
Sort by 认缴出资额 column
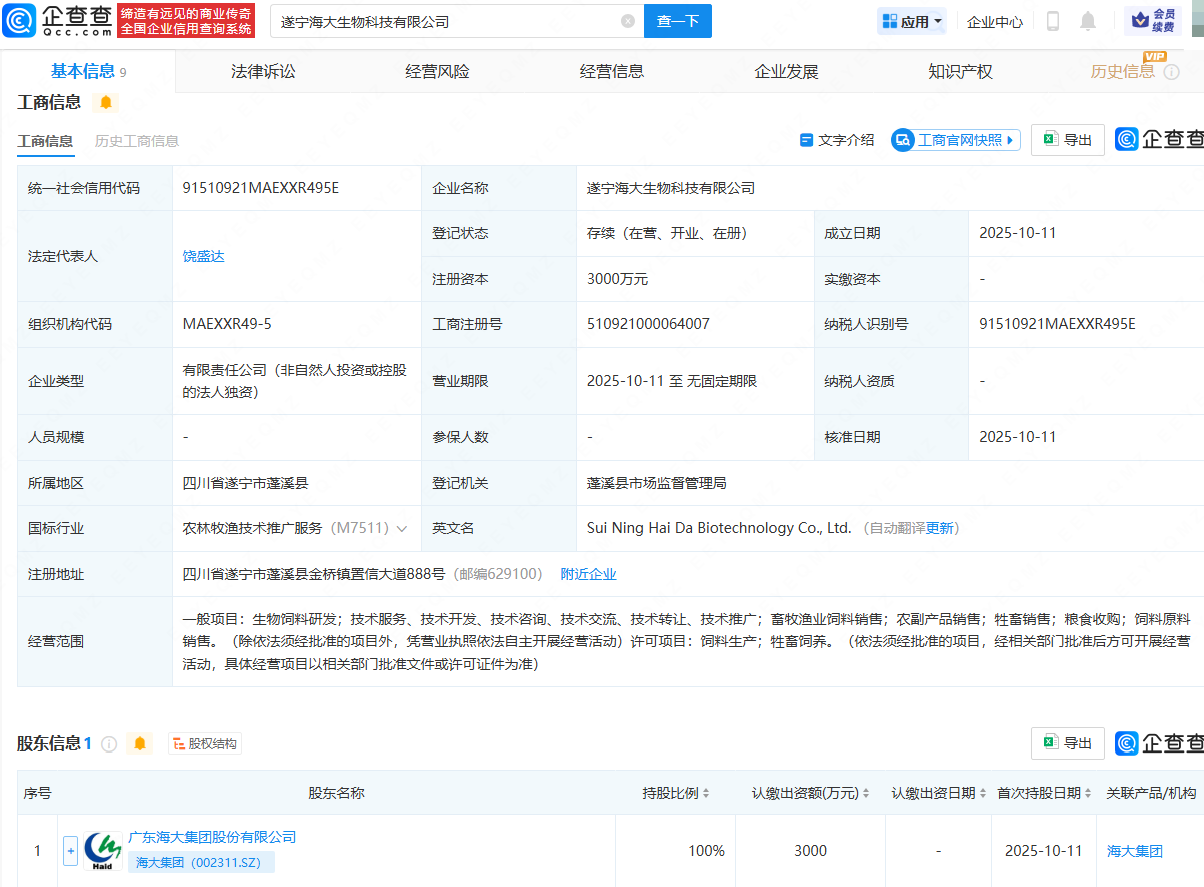tap(811, 793)
